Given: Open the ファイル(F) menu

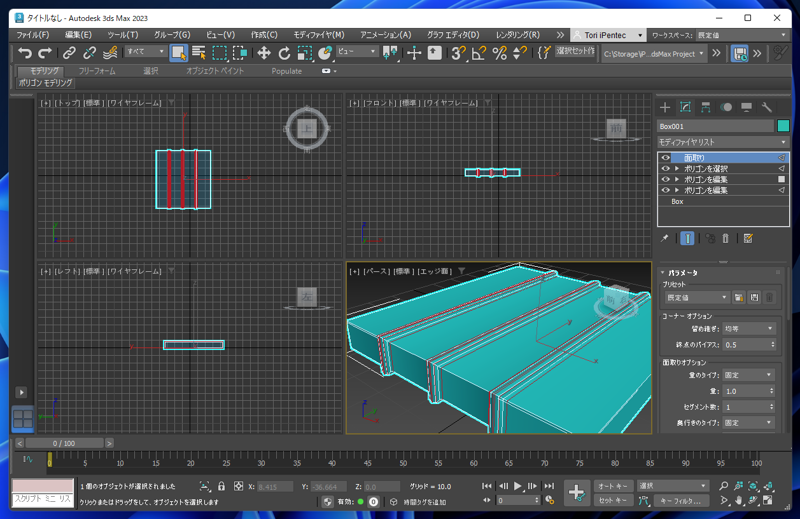Looking at the screenshot, I should tap(33, 35).
